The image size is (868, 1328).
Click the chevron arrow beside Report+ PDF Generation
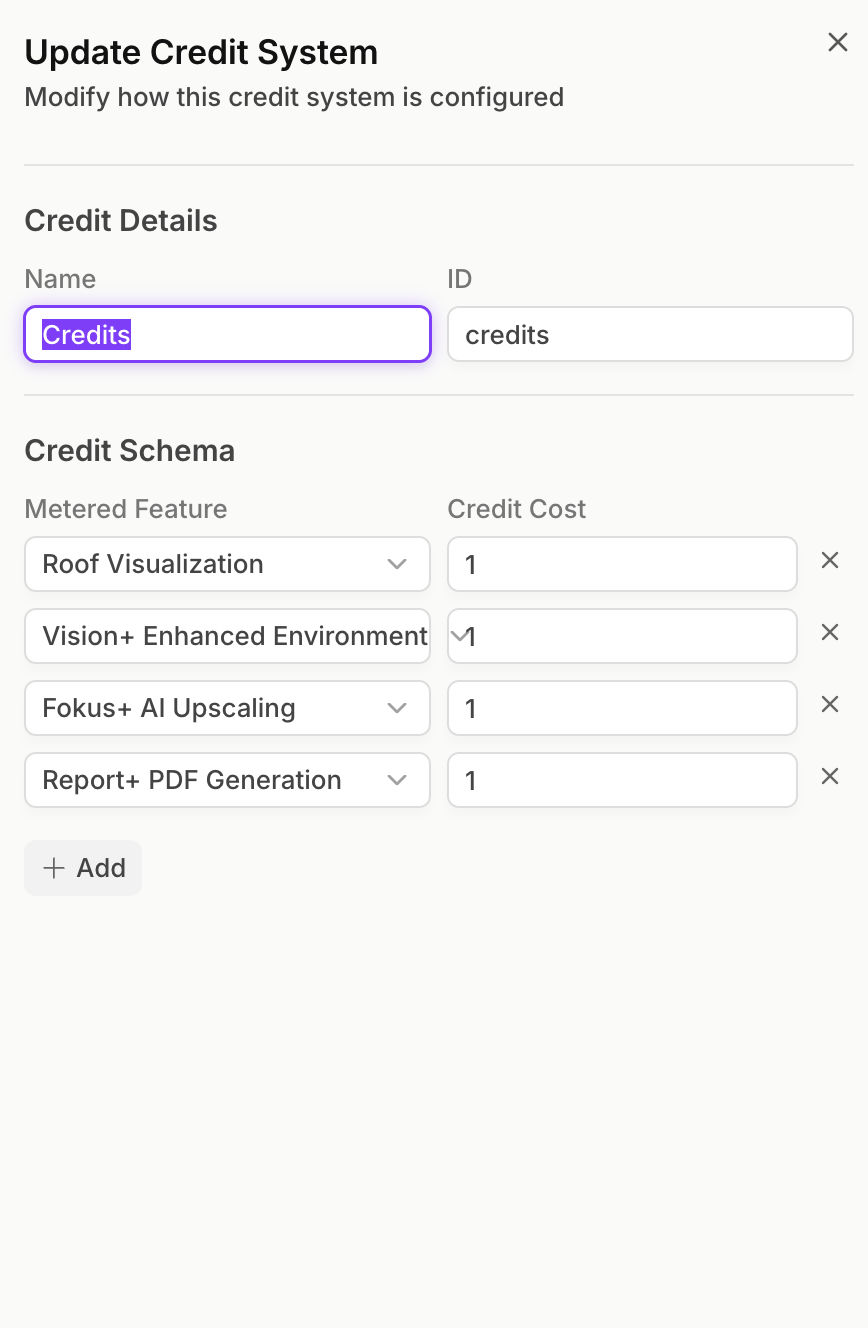tap(397, 780)
